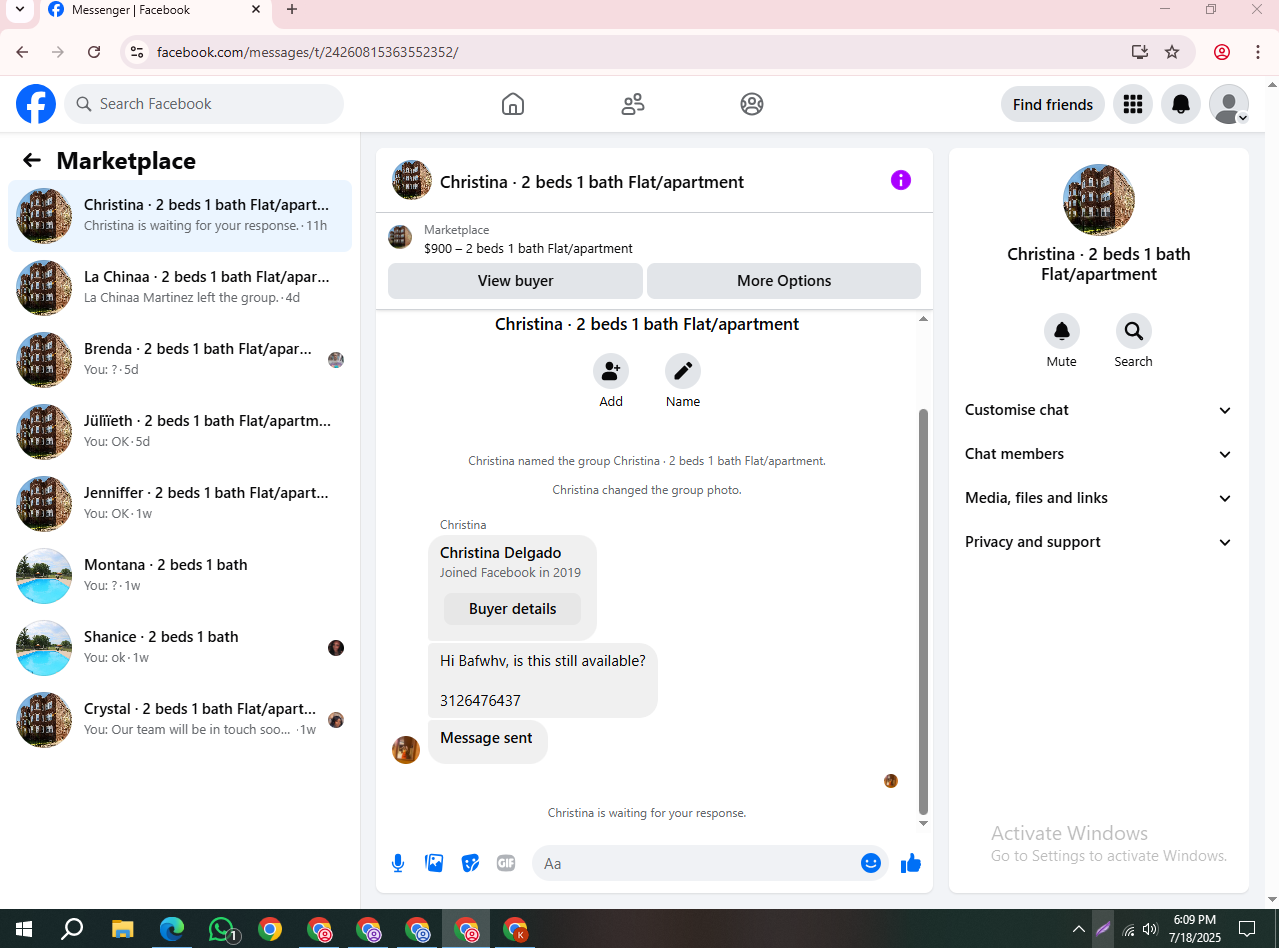Open the Chrome profile icon

pos(1222,52)
